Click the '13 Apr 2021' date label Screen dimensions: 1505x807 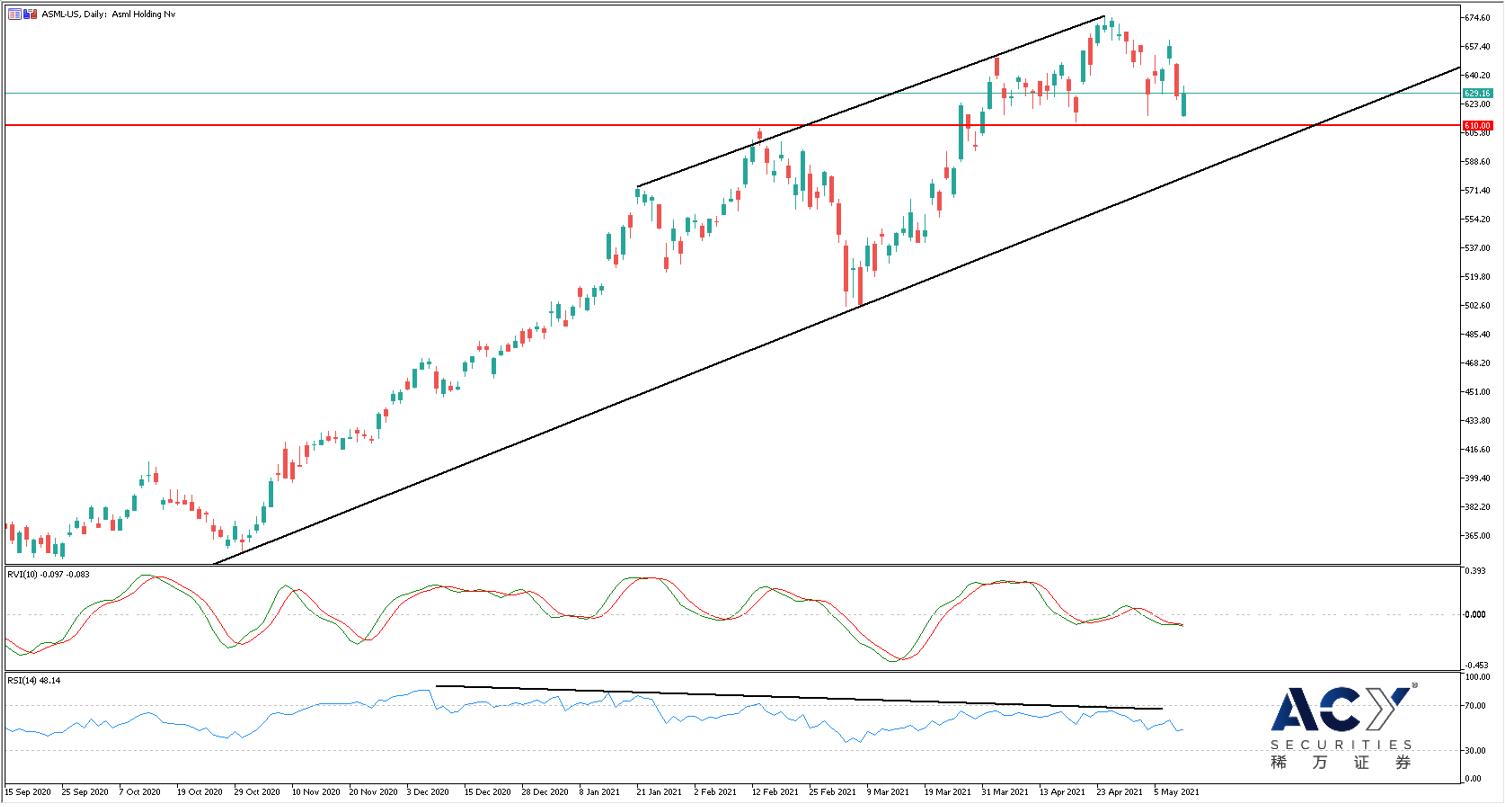pyautogui.click(x=1062, y=791)
